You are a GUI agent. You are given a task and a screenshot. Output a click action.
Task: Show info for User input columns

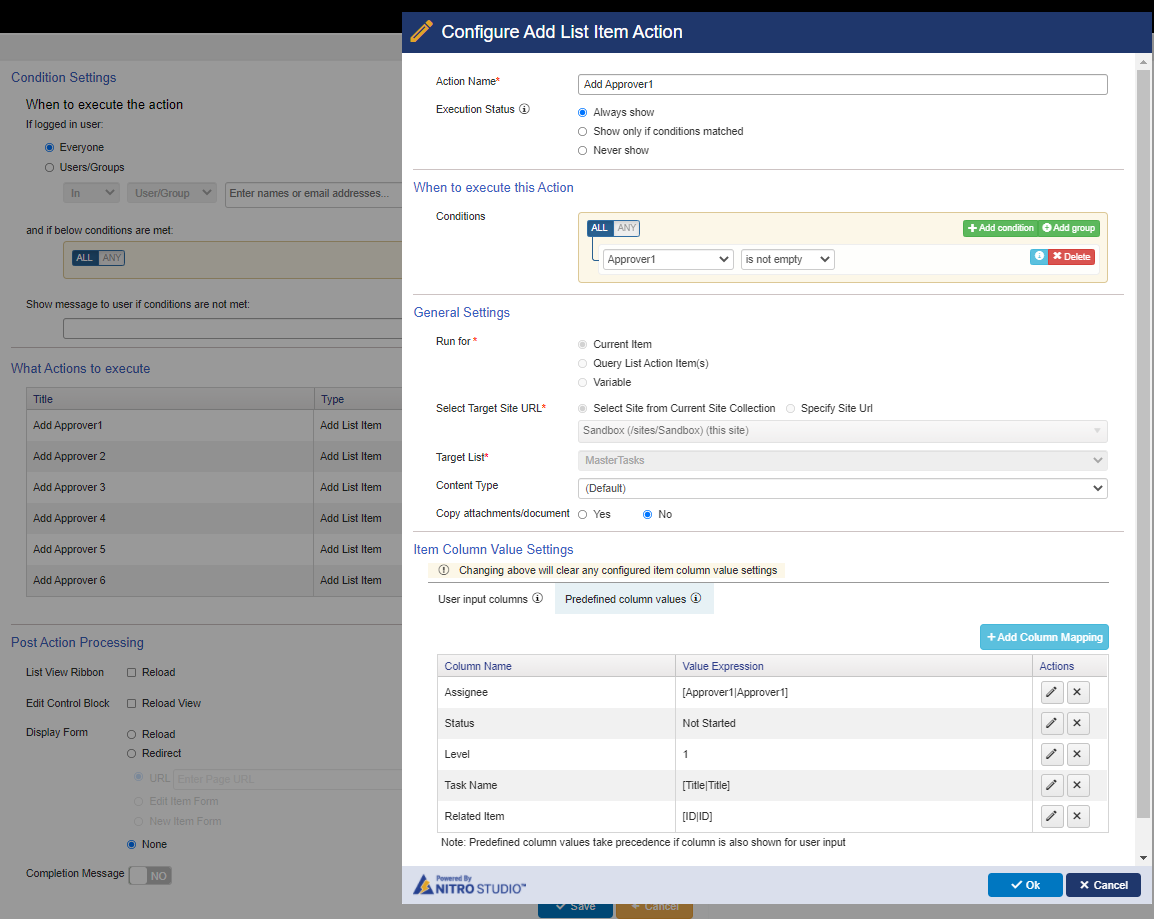537,598
